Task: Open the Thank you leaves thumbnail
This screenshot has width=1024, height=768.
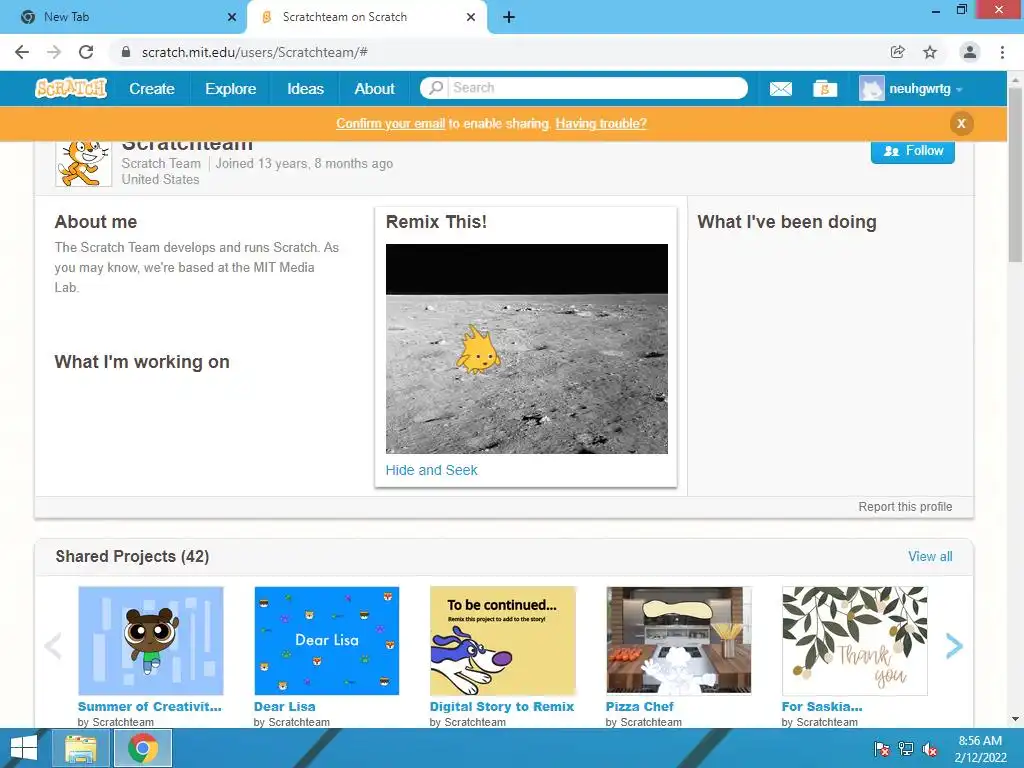Action: (854, 641)
